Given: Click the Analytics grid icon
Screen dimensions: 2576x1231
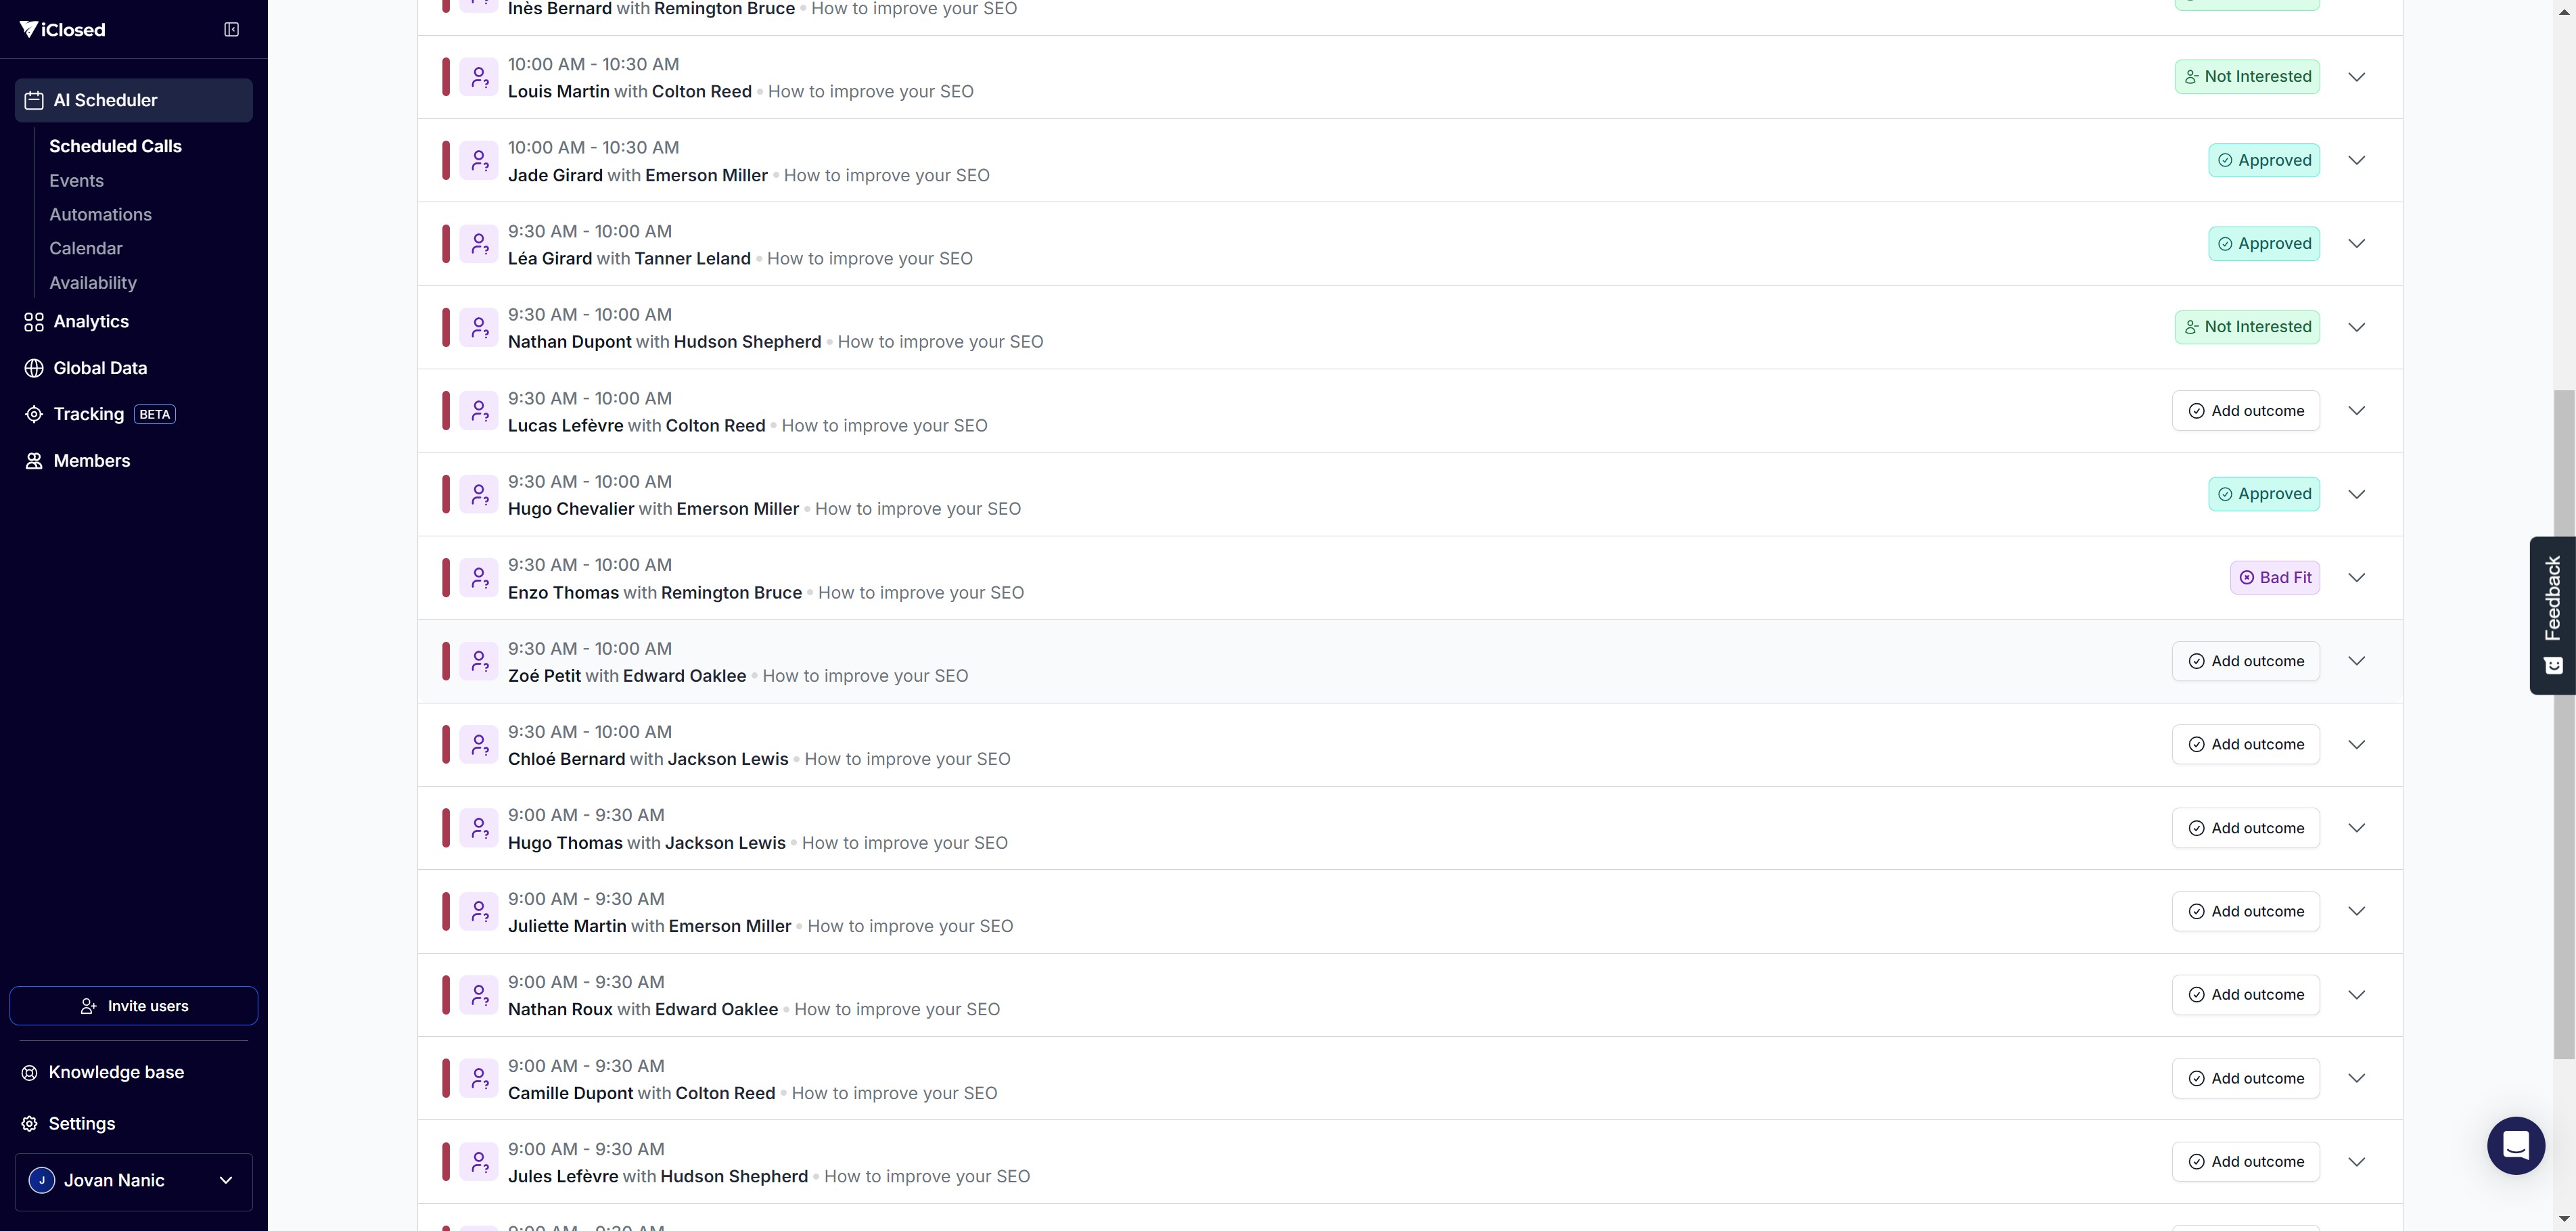Looking at the screenshot, I should pos(34,322).
